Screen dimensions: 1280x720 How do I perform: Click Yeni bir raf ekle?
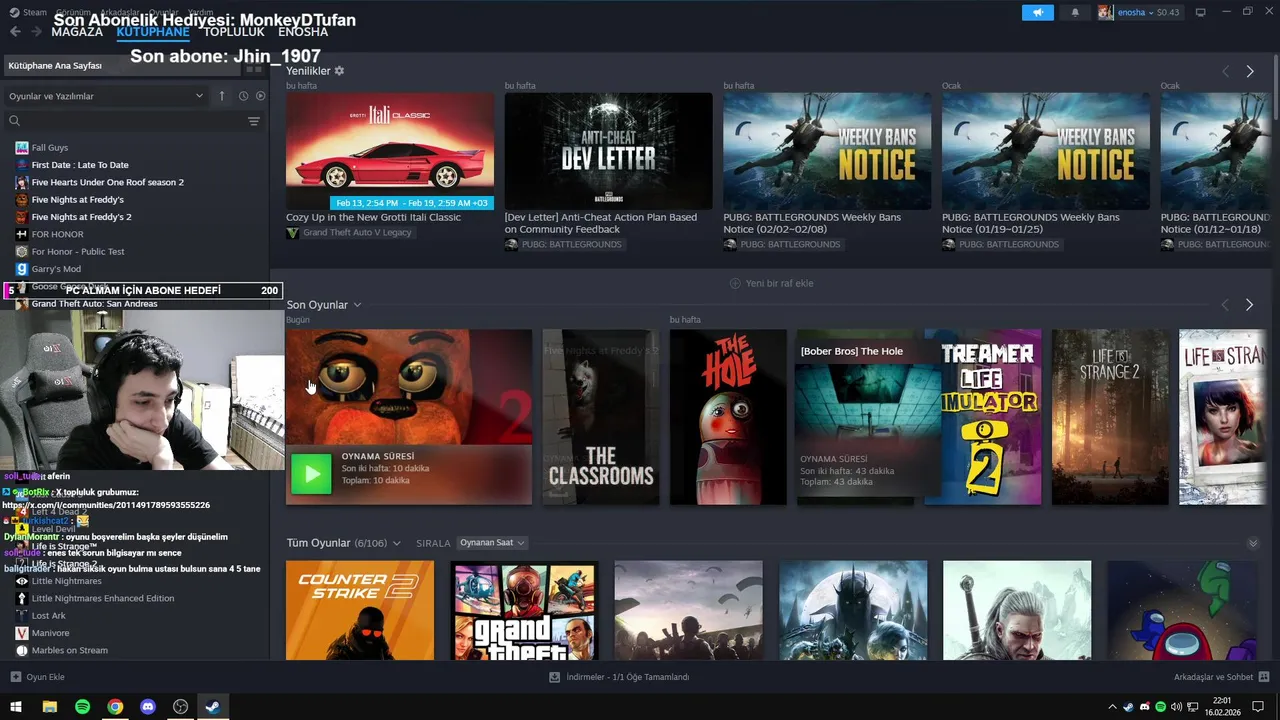(x=771, y=283)
